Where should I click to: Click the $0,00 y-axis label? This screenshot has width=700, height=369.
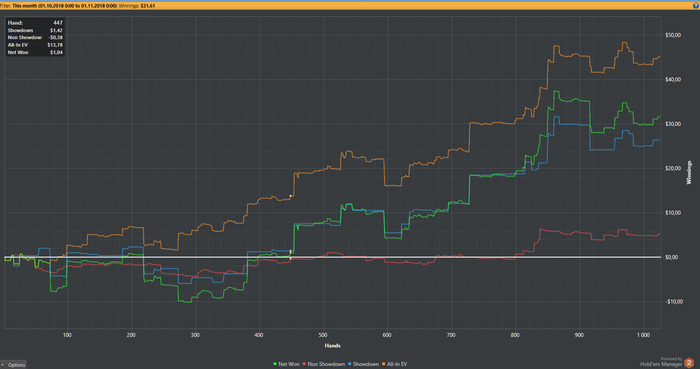[x=672, y=257]
